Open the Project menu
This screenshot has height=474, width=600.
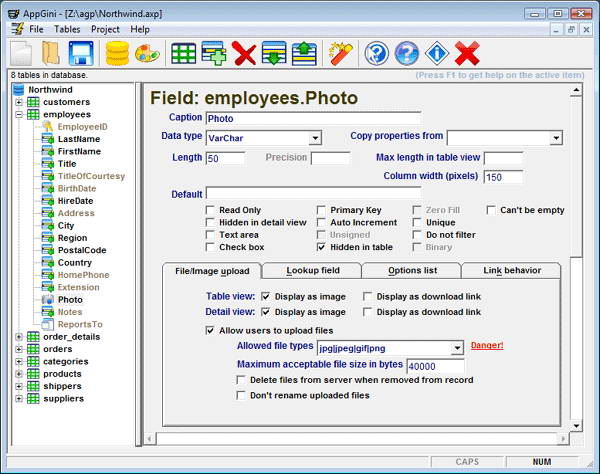pyautogui.click(x=105, y=29)
